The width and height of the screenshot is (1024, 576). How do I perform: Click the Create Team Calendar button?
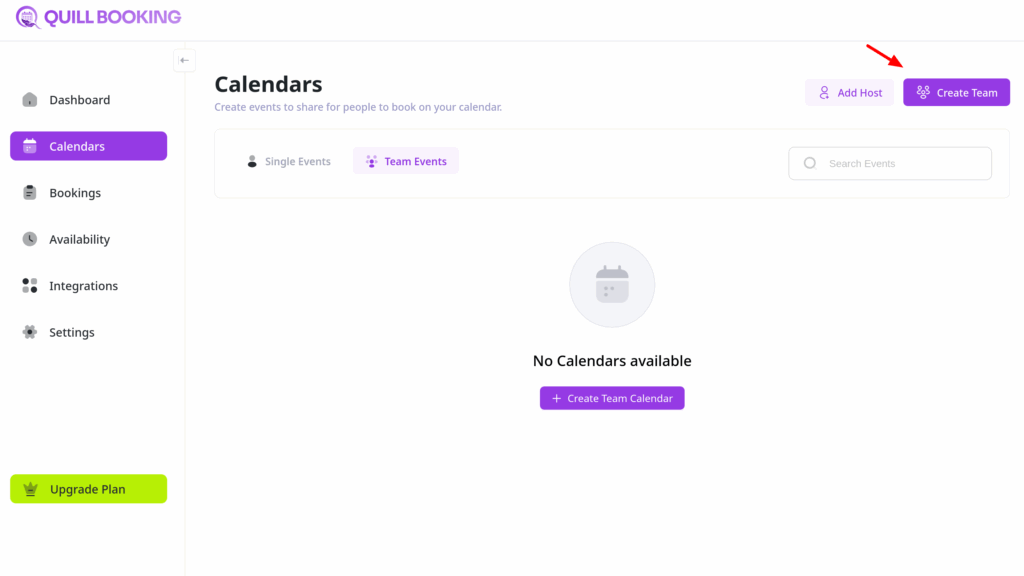612,398
